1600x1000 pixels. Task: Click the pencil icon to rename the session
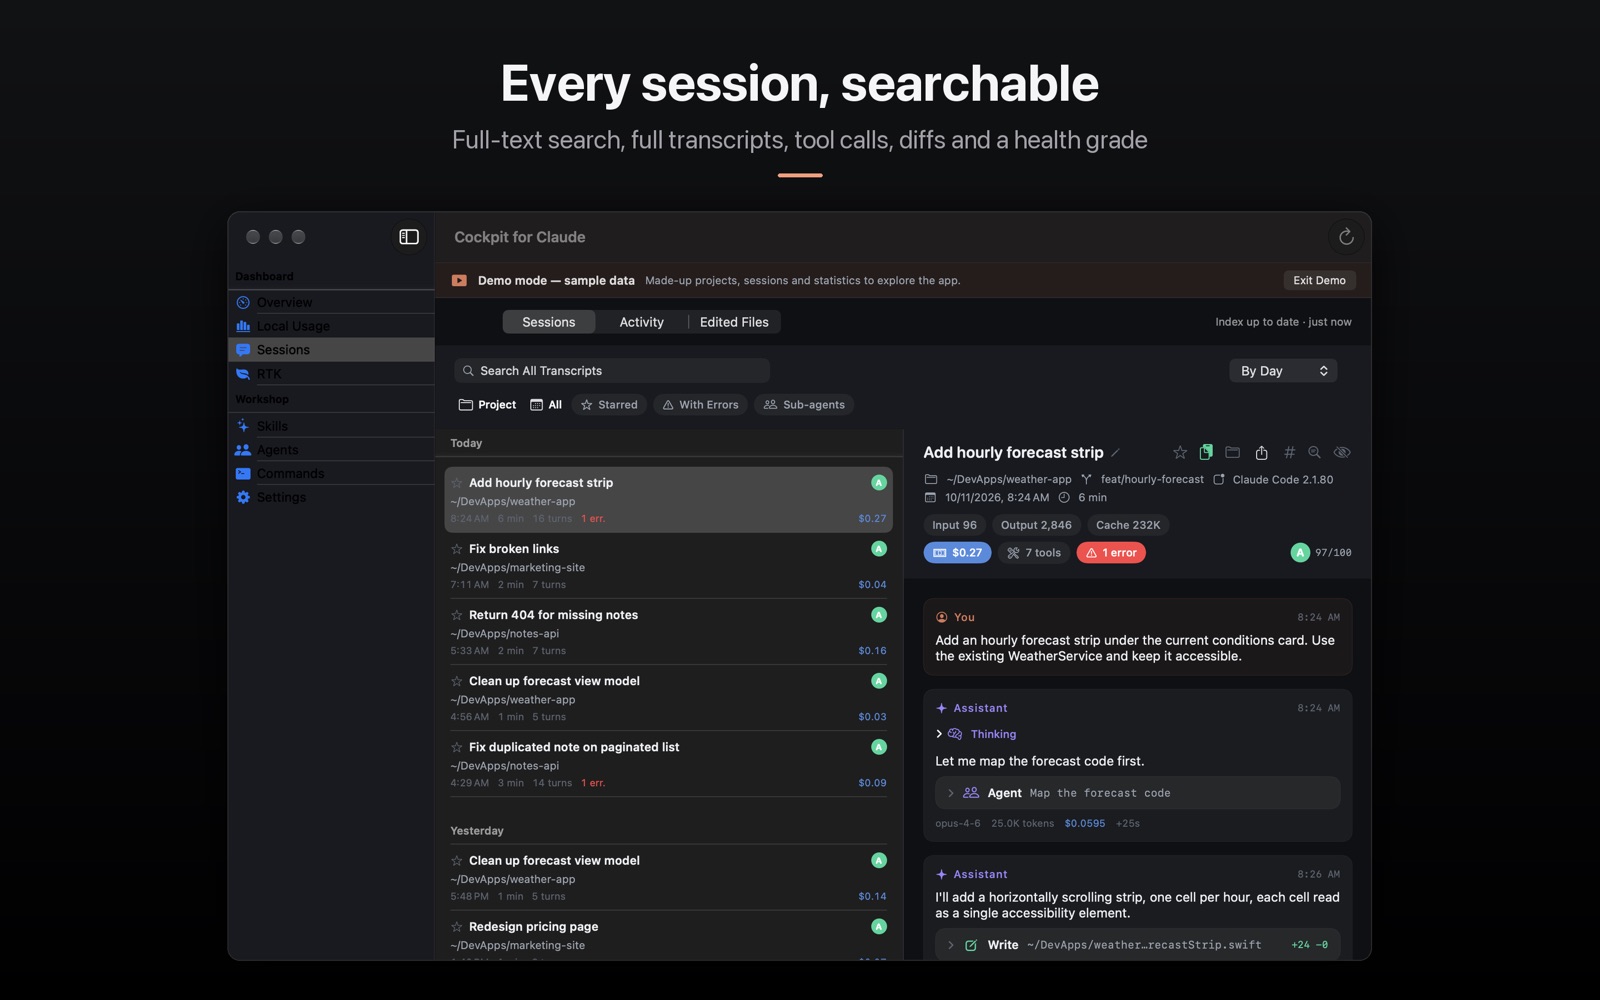[1116, 453]
